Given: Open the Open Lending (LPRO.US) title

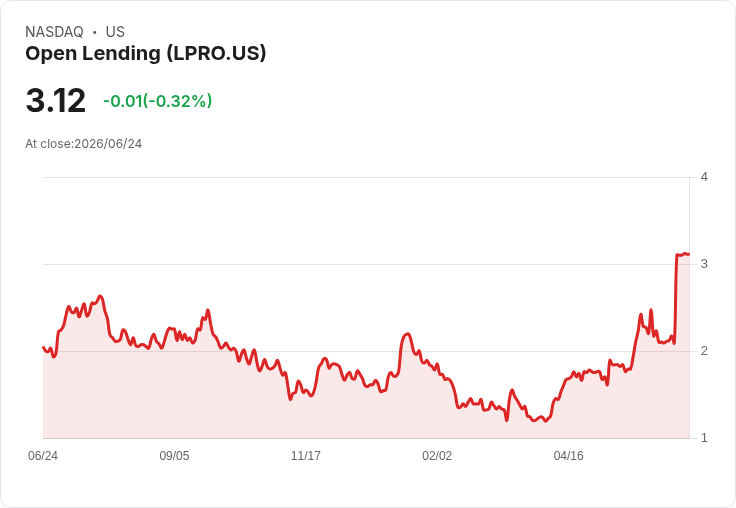Looking at the screenshot, I should pyautogui.click(x=146, y=54).
